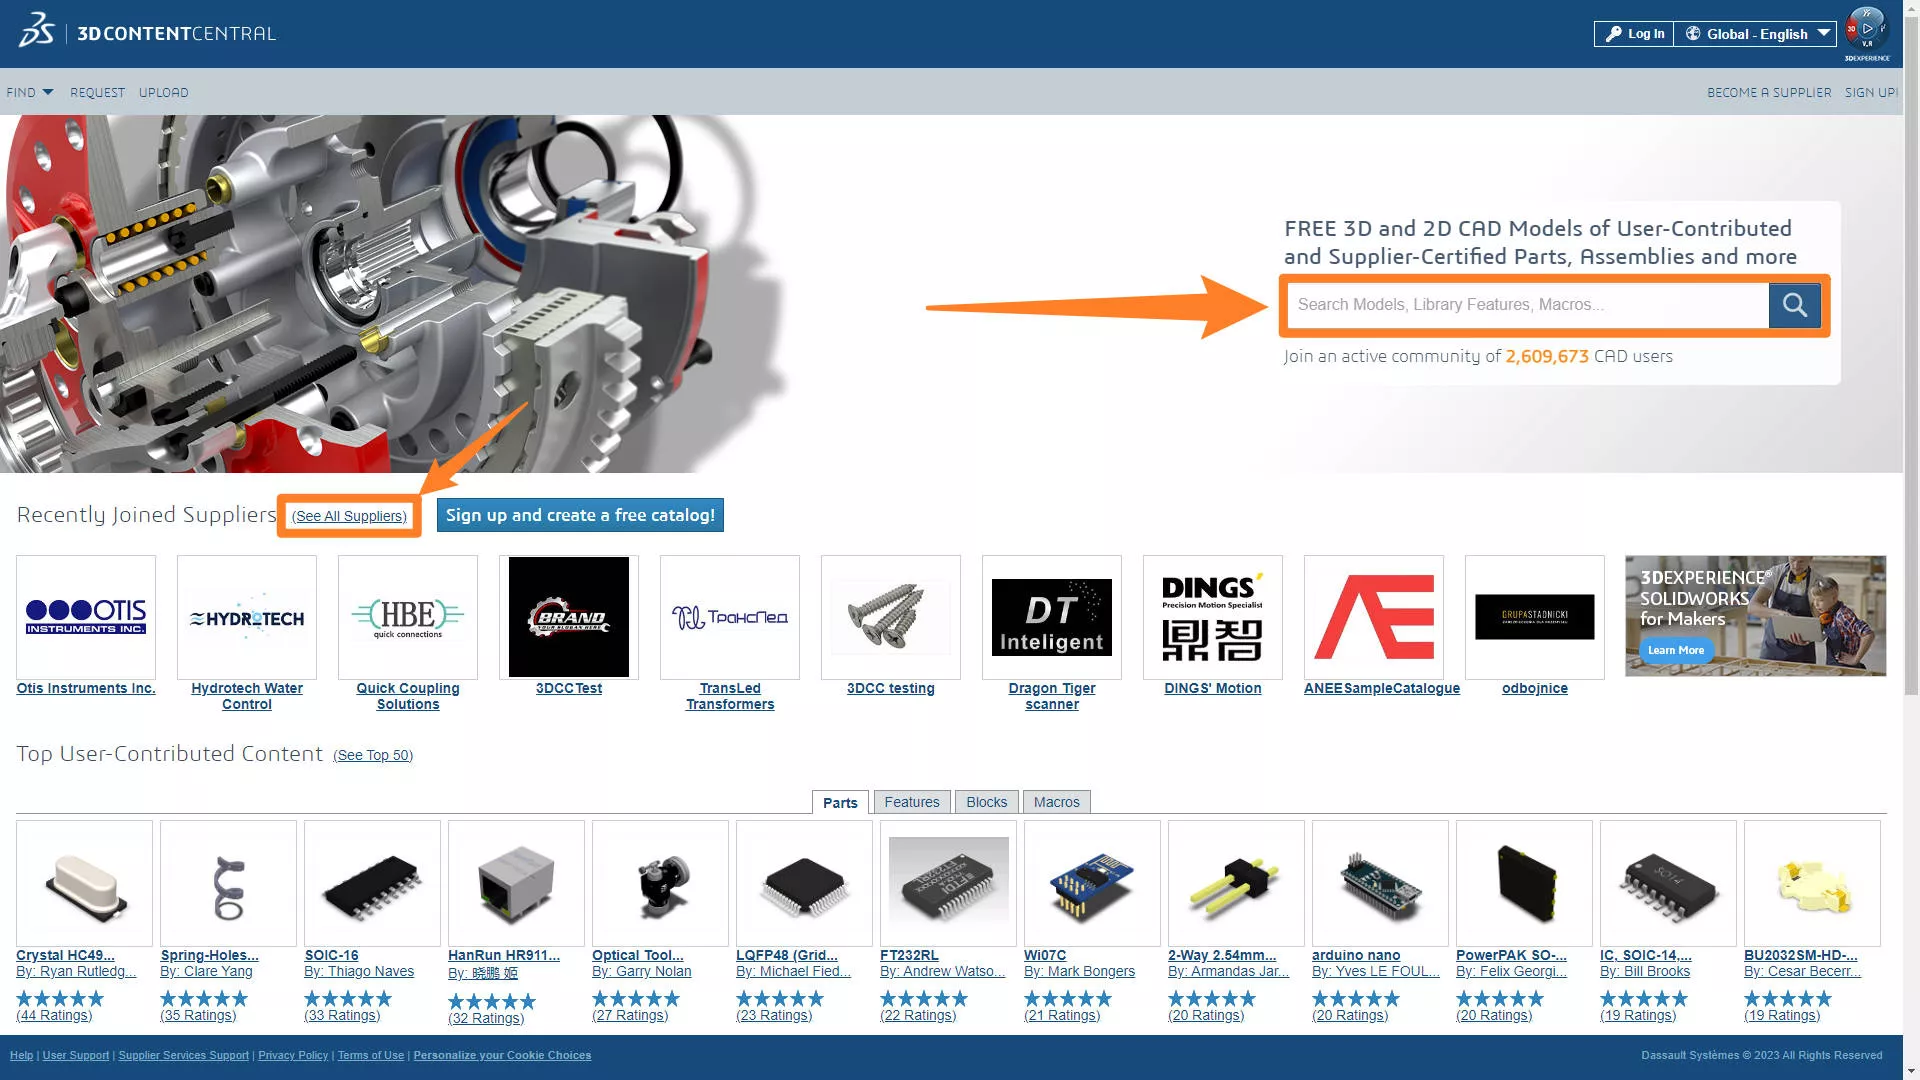The height and width of the screenshot is (1080, 1920).
Task: Select the Macros tab
Action: click(1056, 801)
